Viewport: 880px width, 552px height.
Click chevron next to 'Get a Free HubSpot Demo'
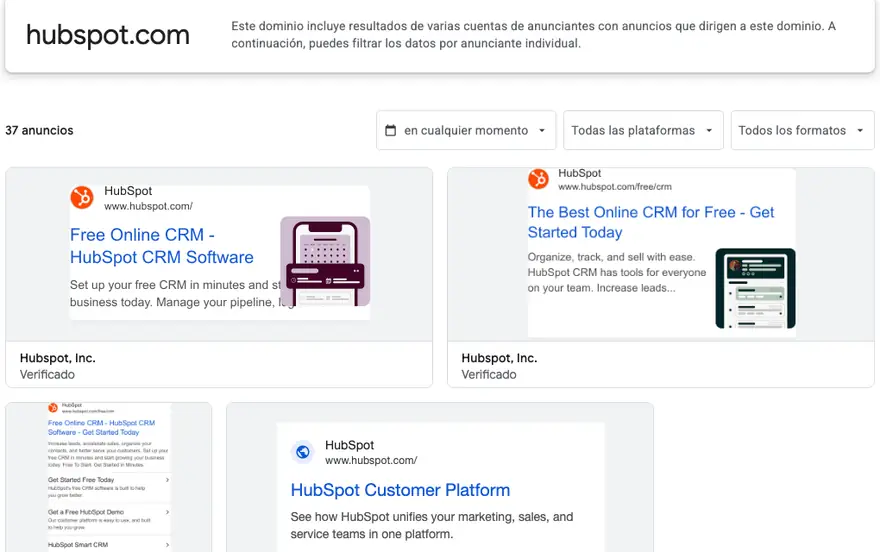[x=167, y=512]
